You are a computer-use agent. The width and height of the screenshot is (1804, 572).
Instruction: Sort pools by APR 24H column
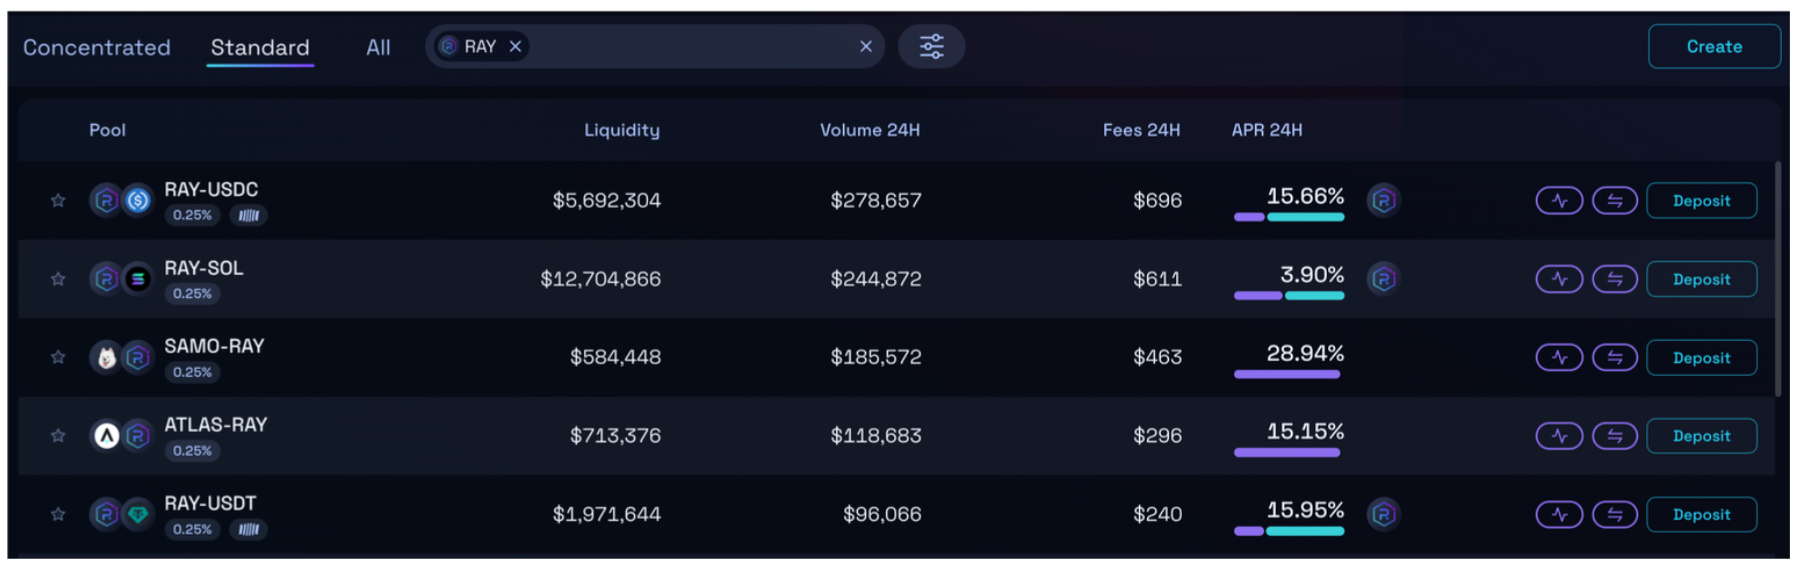(x=1266, y=130)
